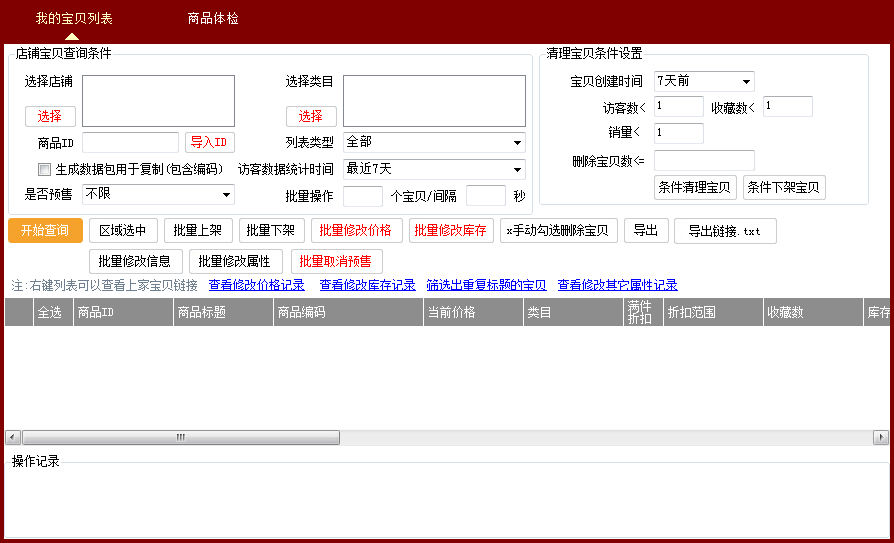
Task: Switch to the 商品体检 tab
Action: point(213,18)
